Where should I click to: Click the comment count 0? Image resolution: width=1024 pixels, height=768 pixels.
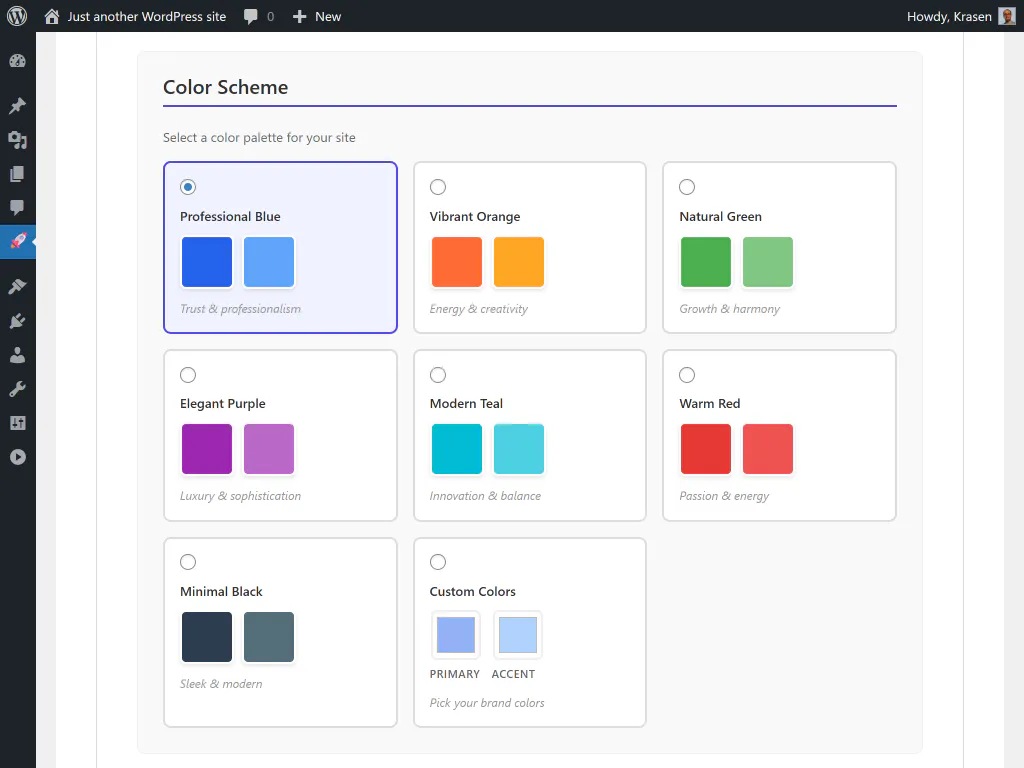pyautogui.click(x=270, y=16)
